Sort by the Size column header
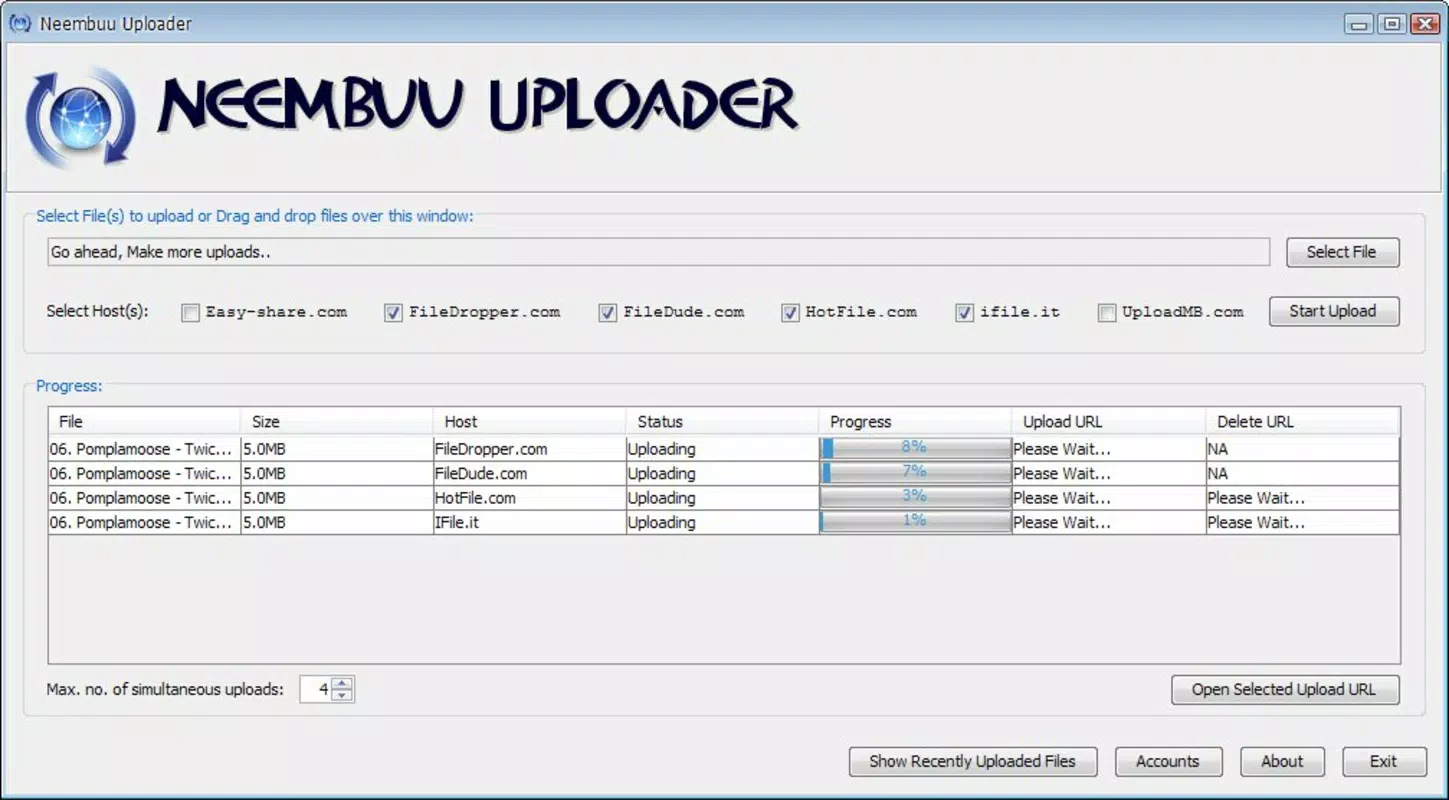Screen dimensions: 1449x800 337,421
